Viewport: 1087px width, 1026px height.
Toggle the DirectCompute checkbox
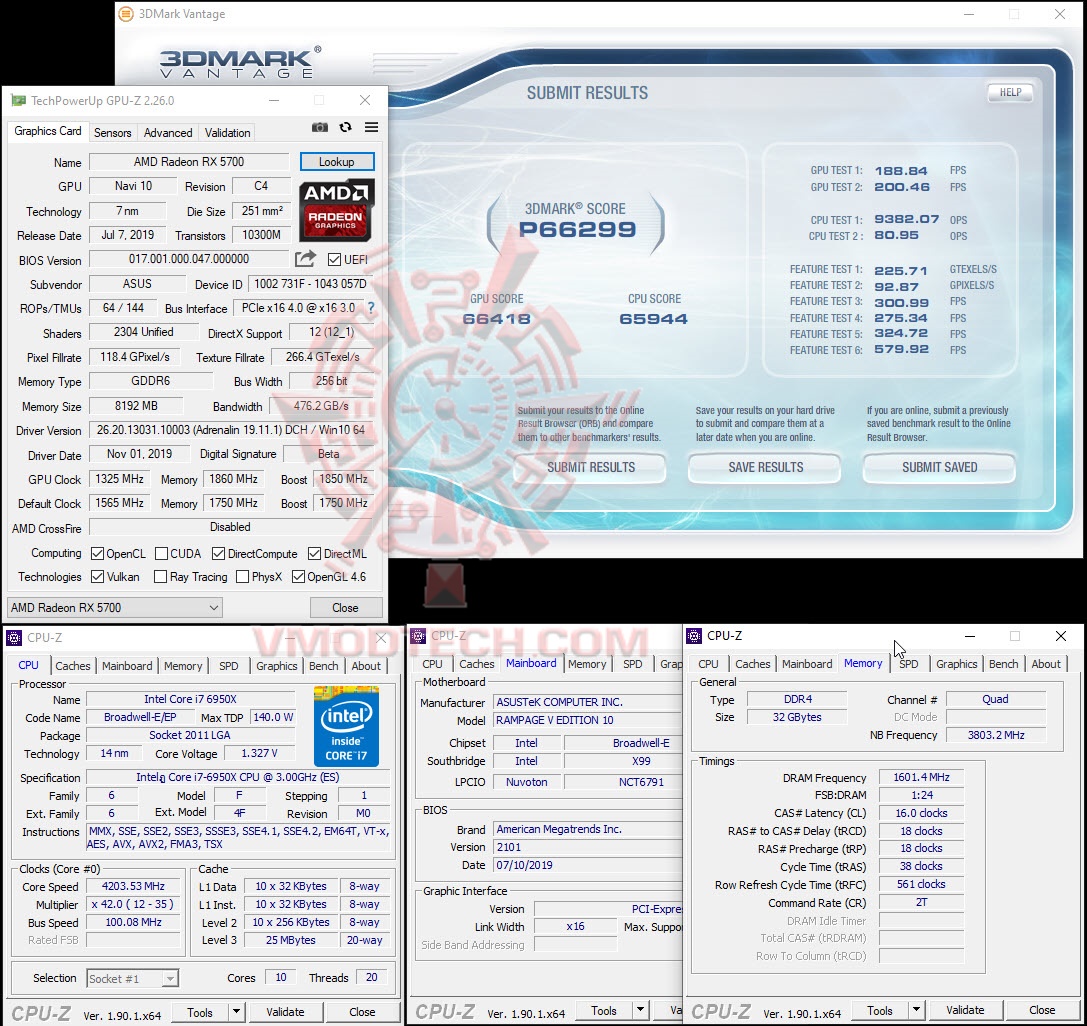[218, 554]
